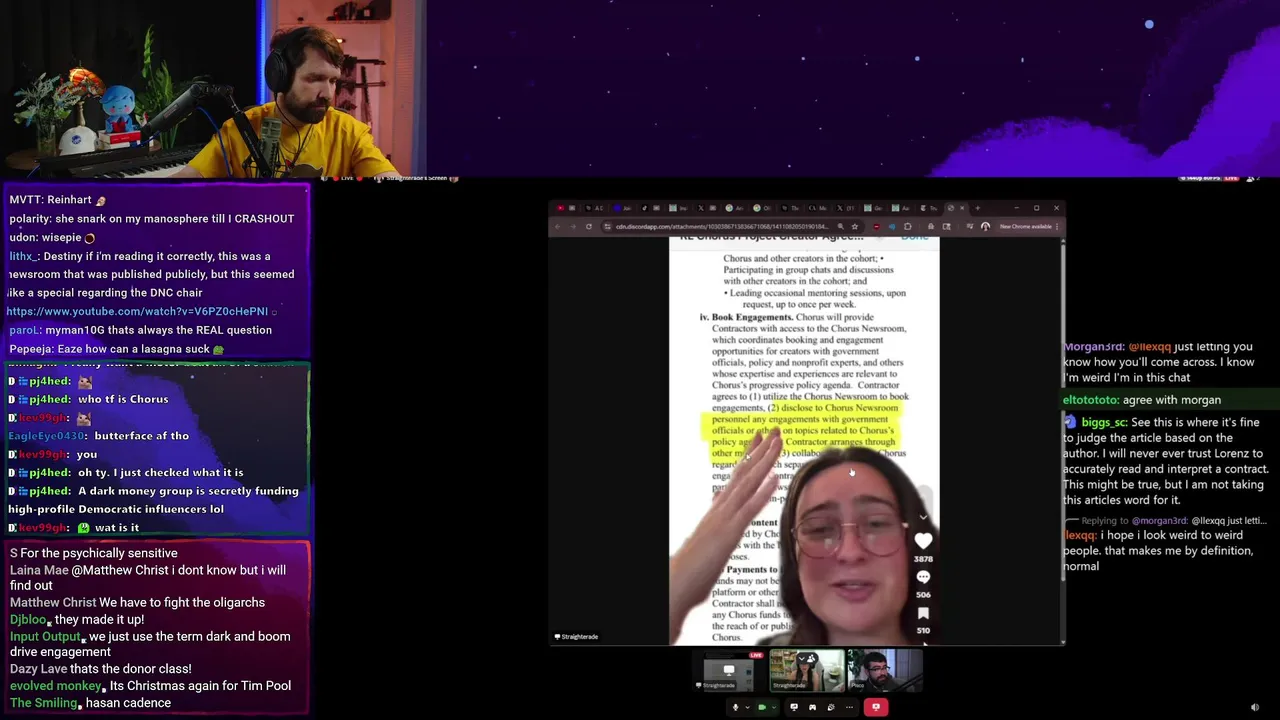Collapse the participants chevron on camera tile

click(x=801, y=659)
